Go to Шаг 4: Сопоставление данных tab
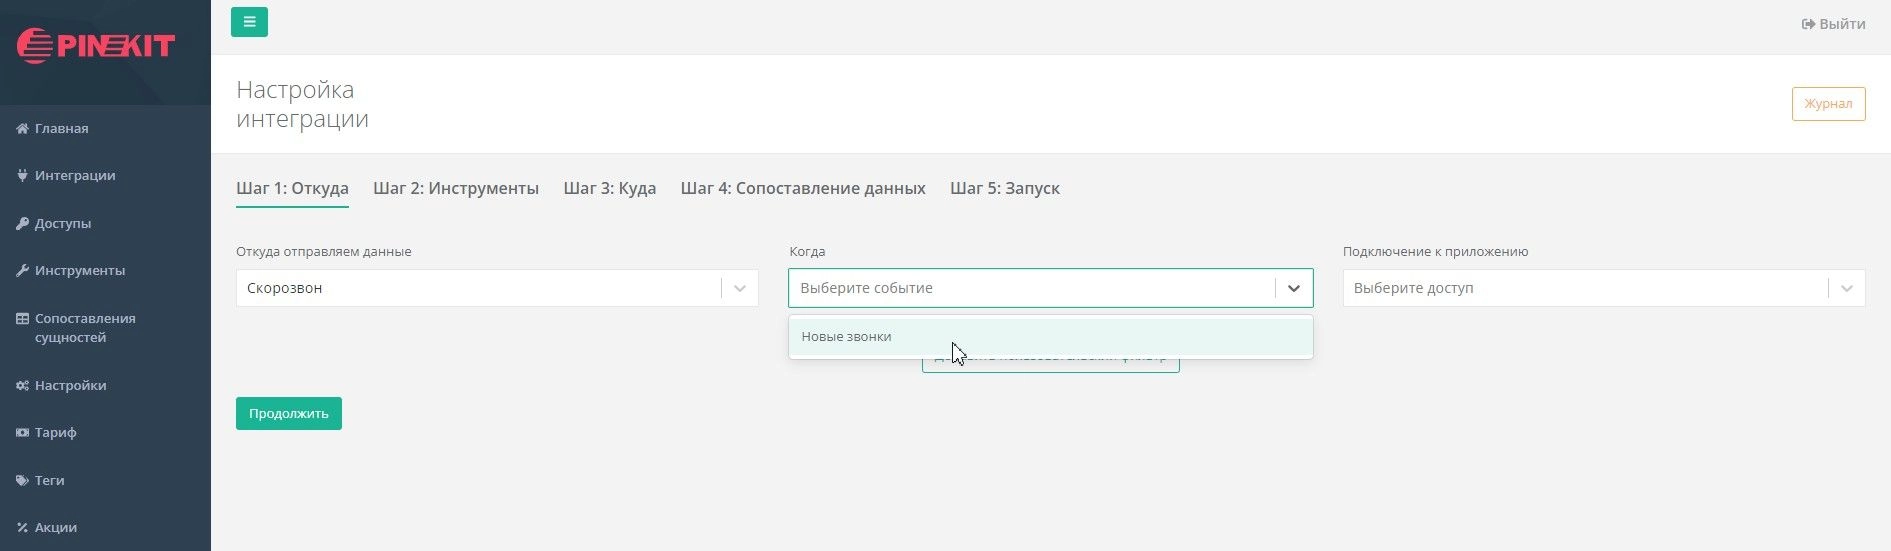This screenshot has height=551, width=1891. (x=803, y=188)
